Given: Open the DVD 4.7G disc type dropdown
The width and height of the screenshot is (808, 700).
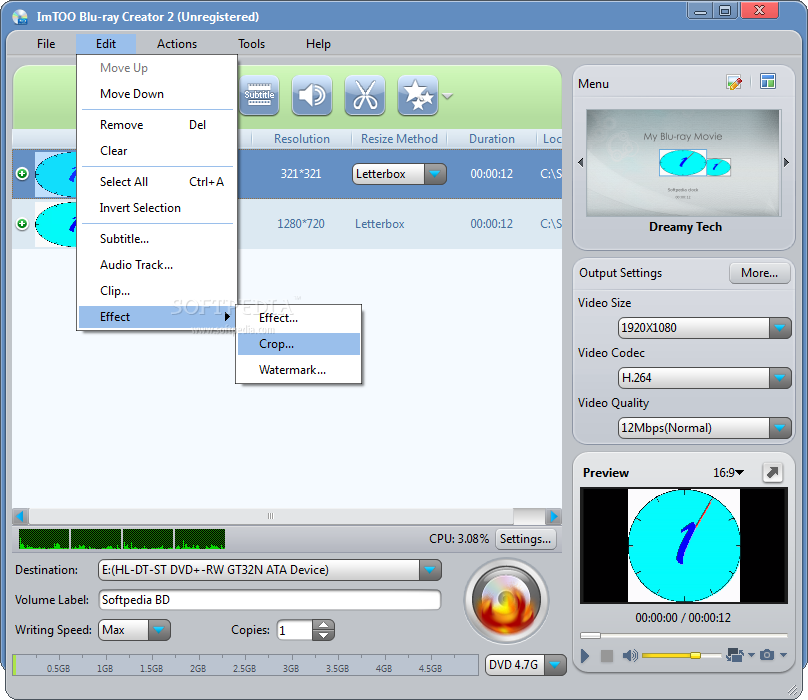Looking at the screenshot, I should point(555,664).
